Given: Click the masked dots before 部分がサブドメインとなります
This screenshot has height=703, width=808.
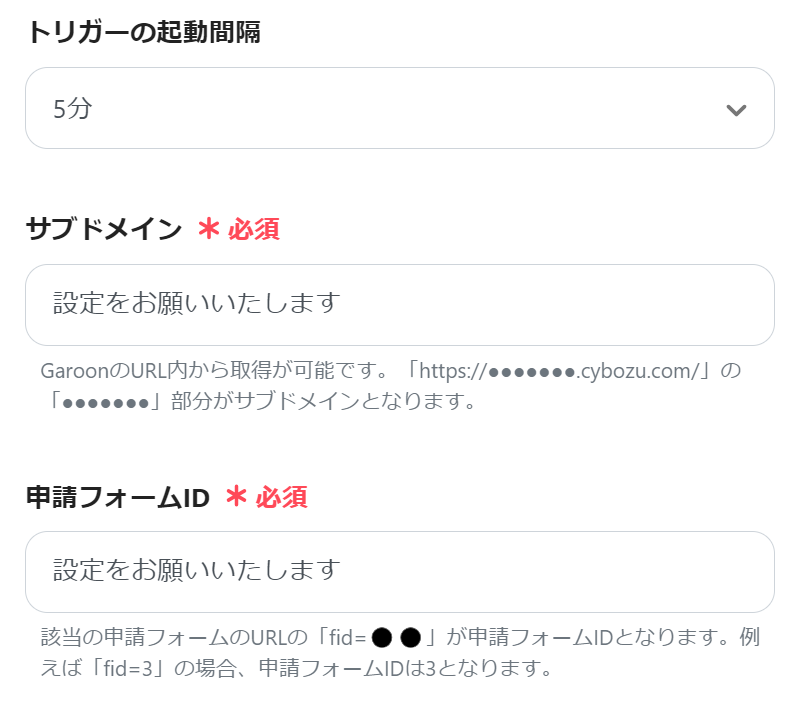Looking at the screenshot, I should (106, 403).
